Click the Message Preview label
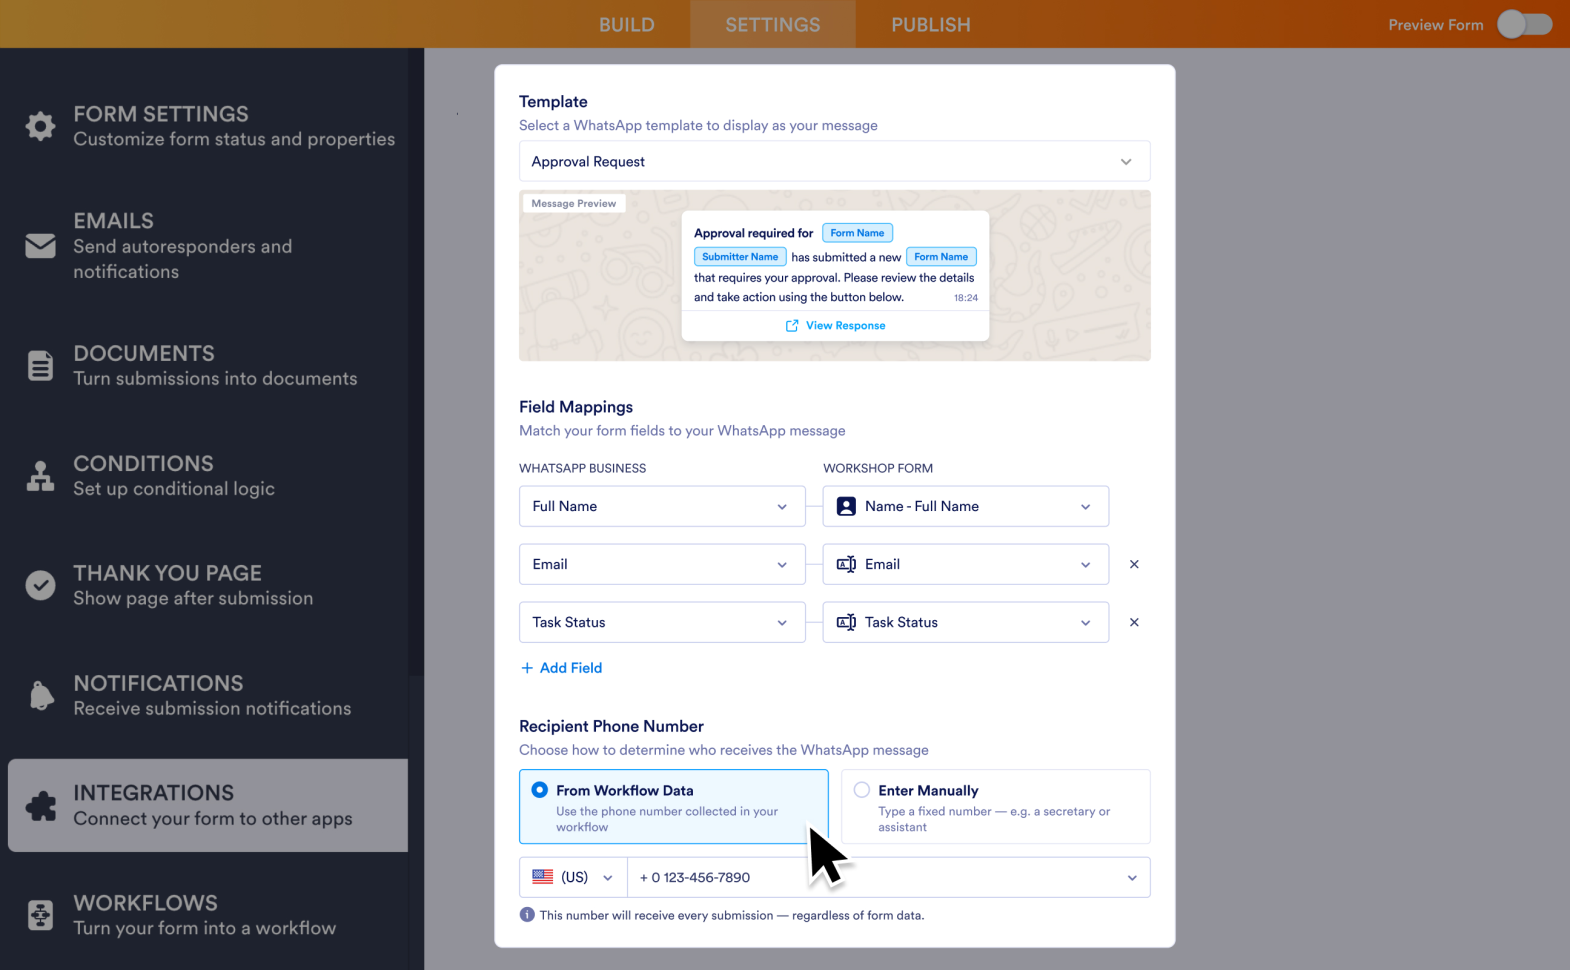The image size is (1570, 970). [574, 203]
